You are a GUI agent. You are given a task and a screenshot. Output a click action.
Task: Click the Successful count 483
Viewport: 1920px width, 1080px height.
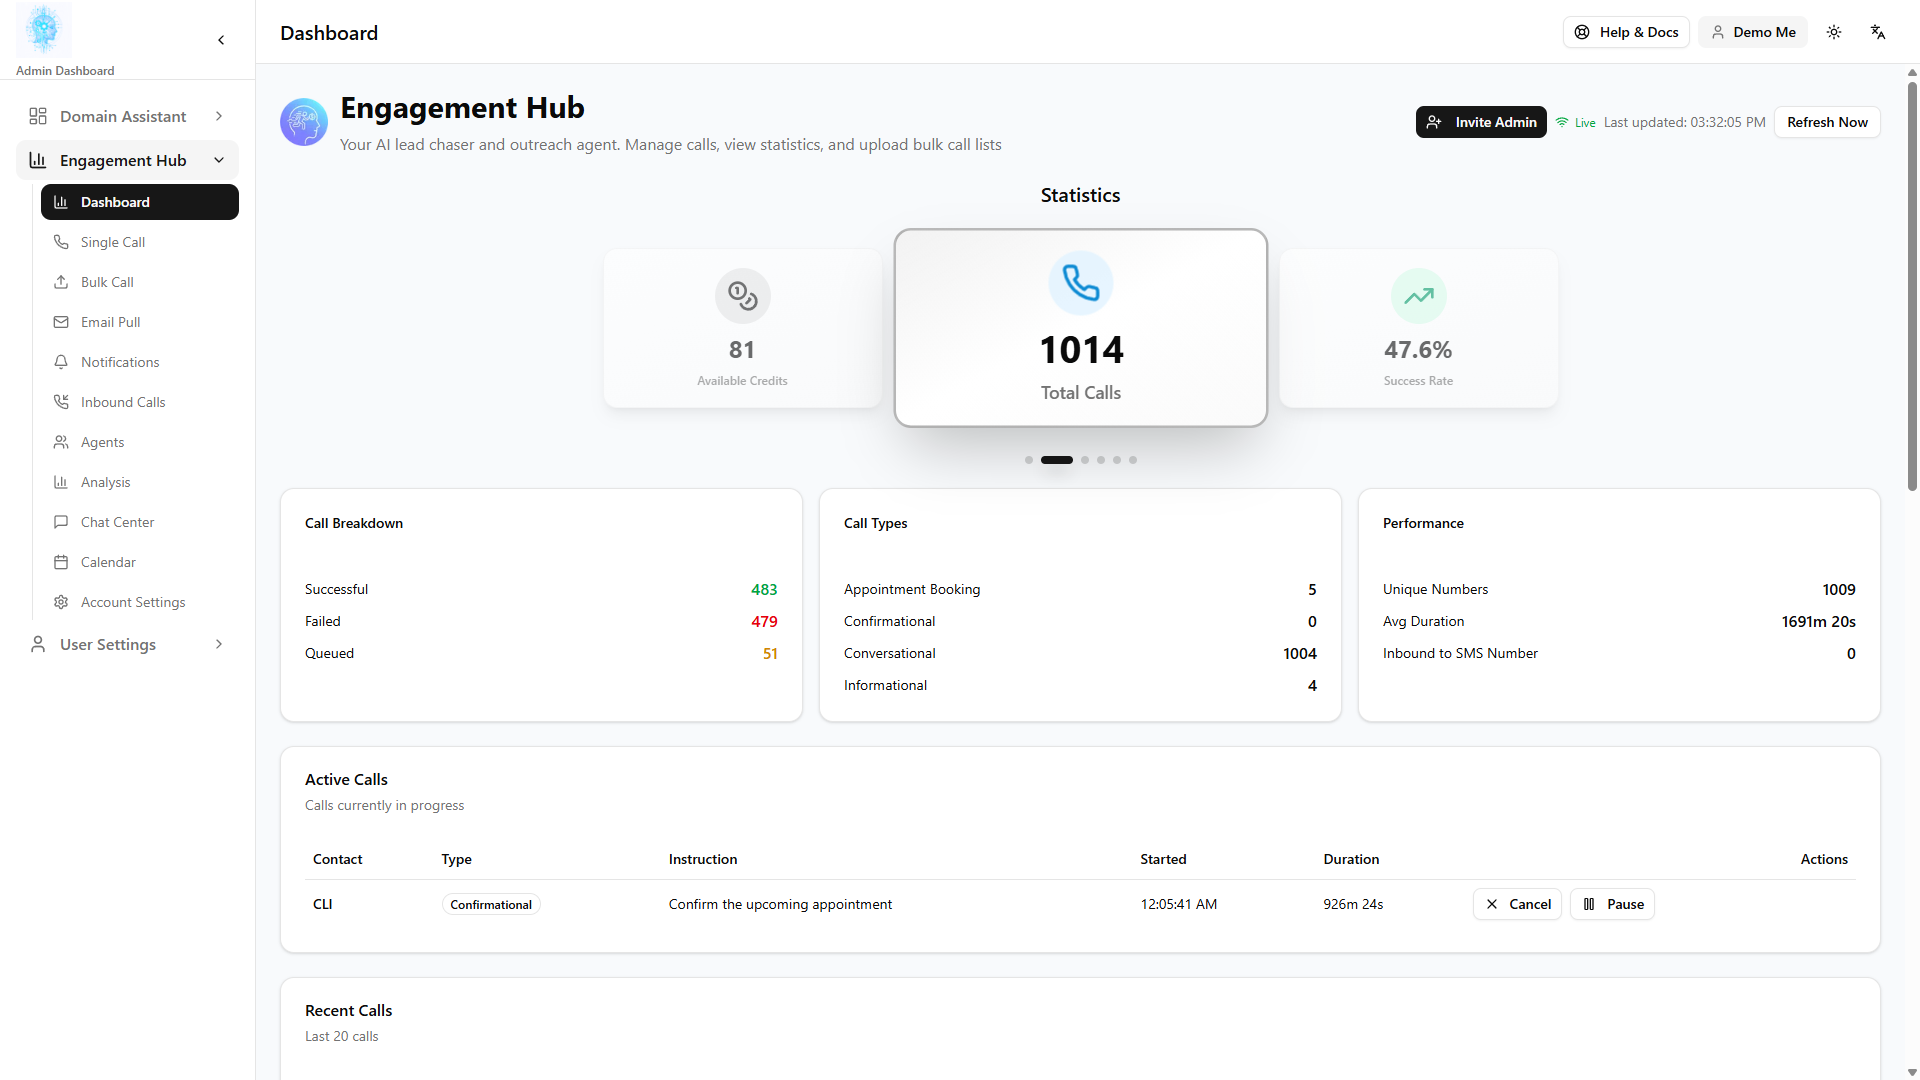764,589
